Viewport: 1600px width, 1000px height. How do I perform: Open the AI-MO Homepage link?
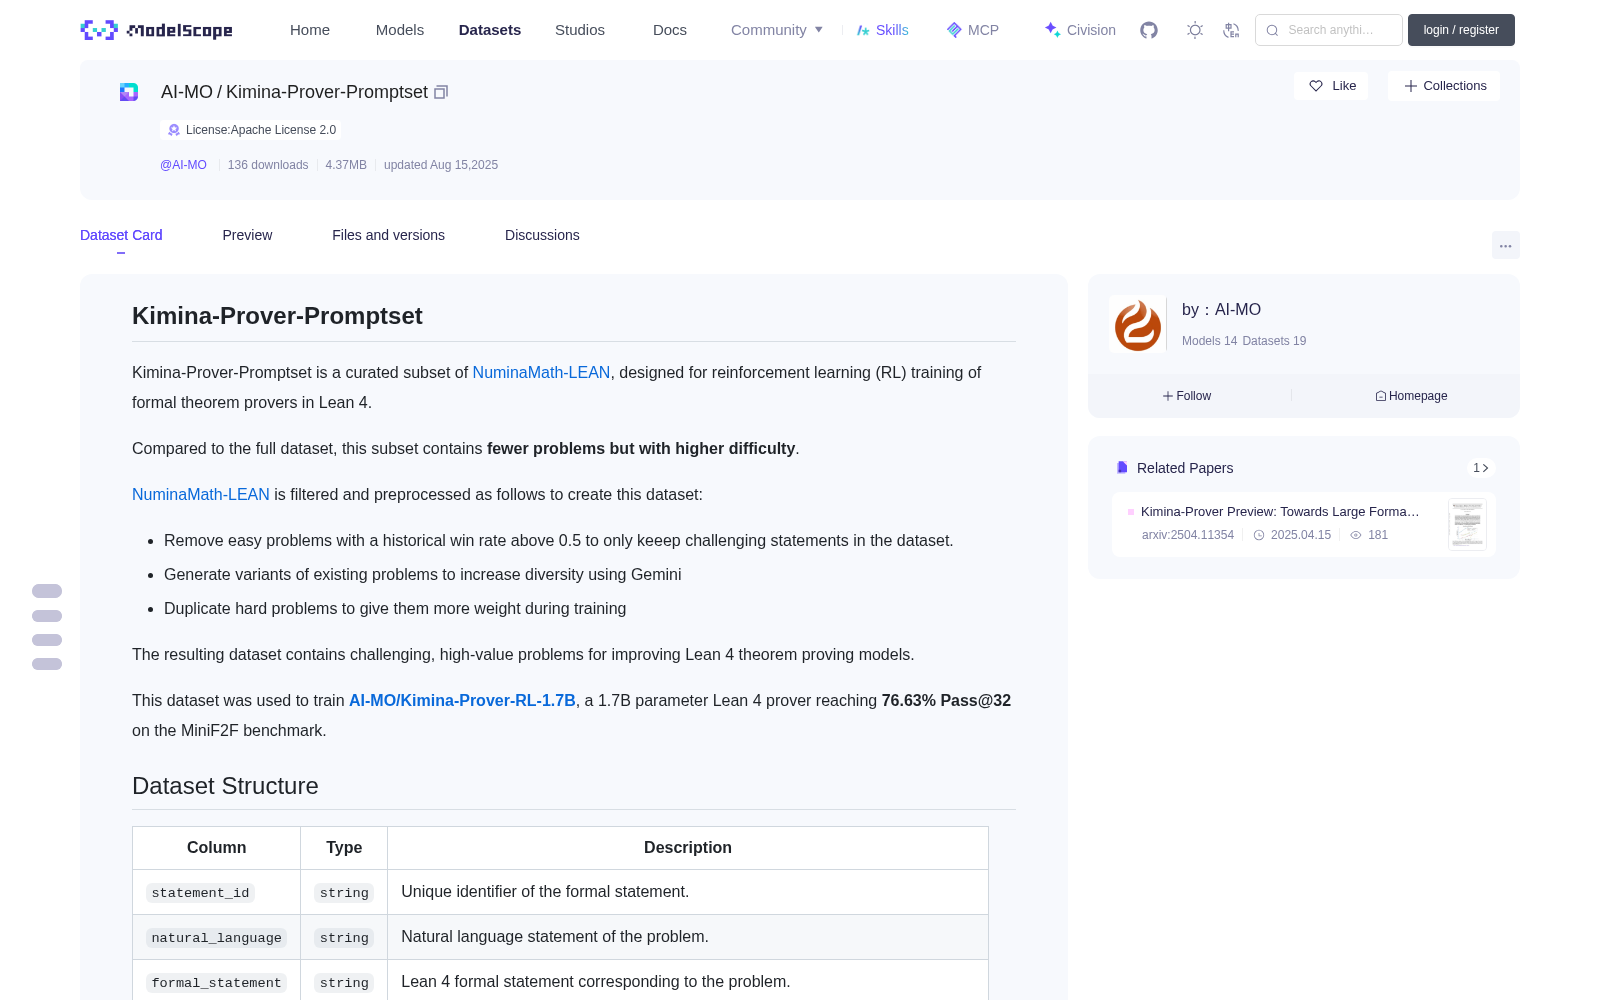click(1411, 396)
